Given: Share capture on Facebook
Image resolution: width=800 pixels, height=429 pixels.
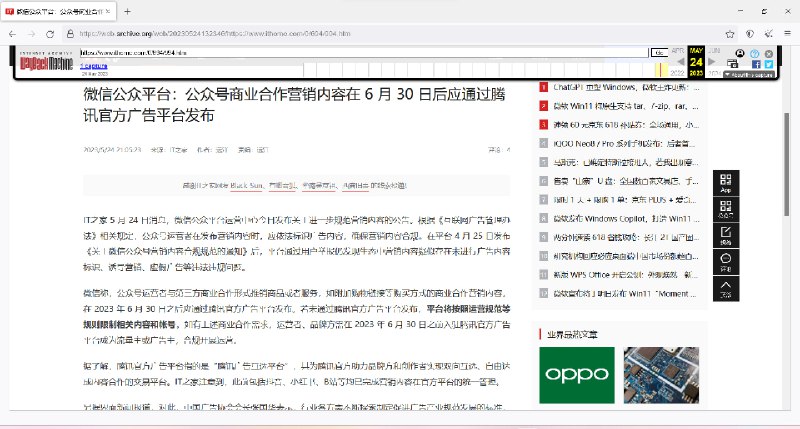Looking at the screenshot, I should point(756,64).
